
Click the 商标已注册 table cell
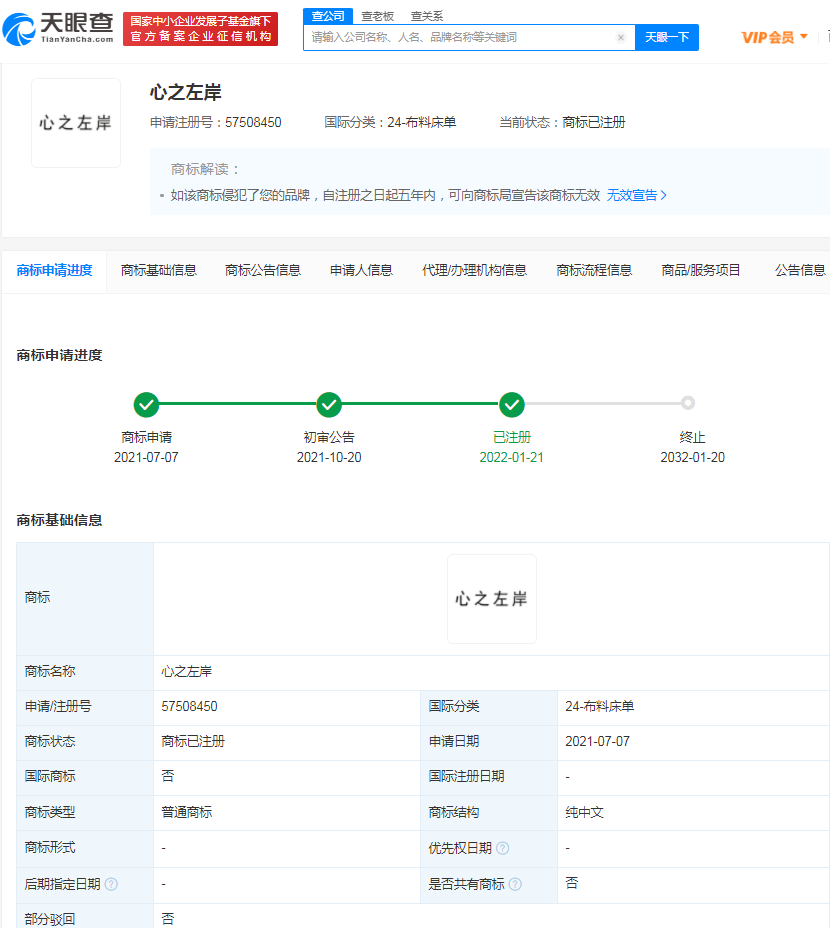pyautogui.click(x=193, y=742)
